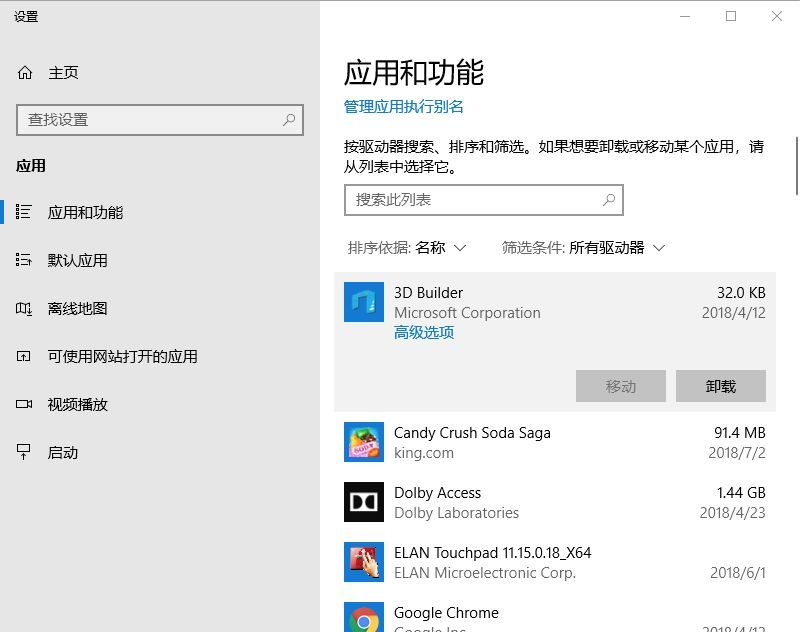
Task: Click the search icon in 搜索此列表 box
Action: click(609, 200)
